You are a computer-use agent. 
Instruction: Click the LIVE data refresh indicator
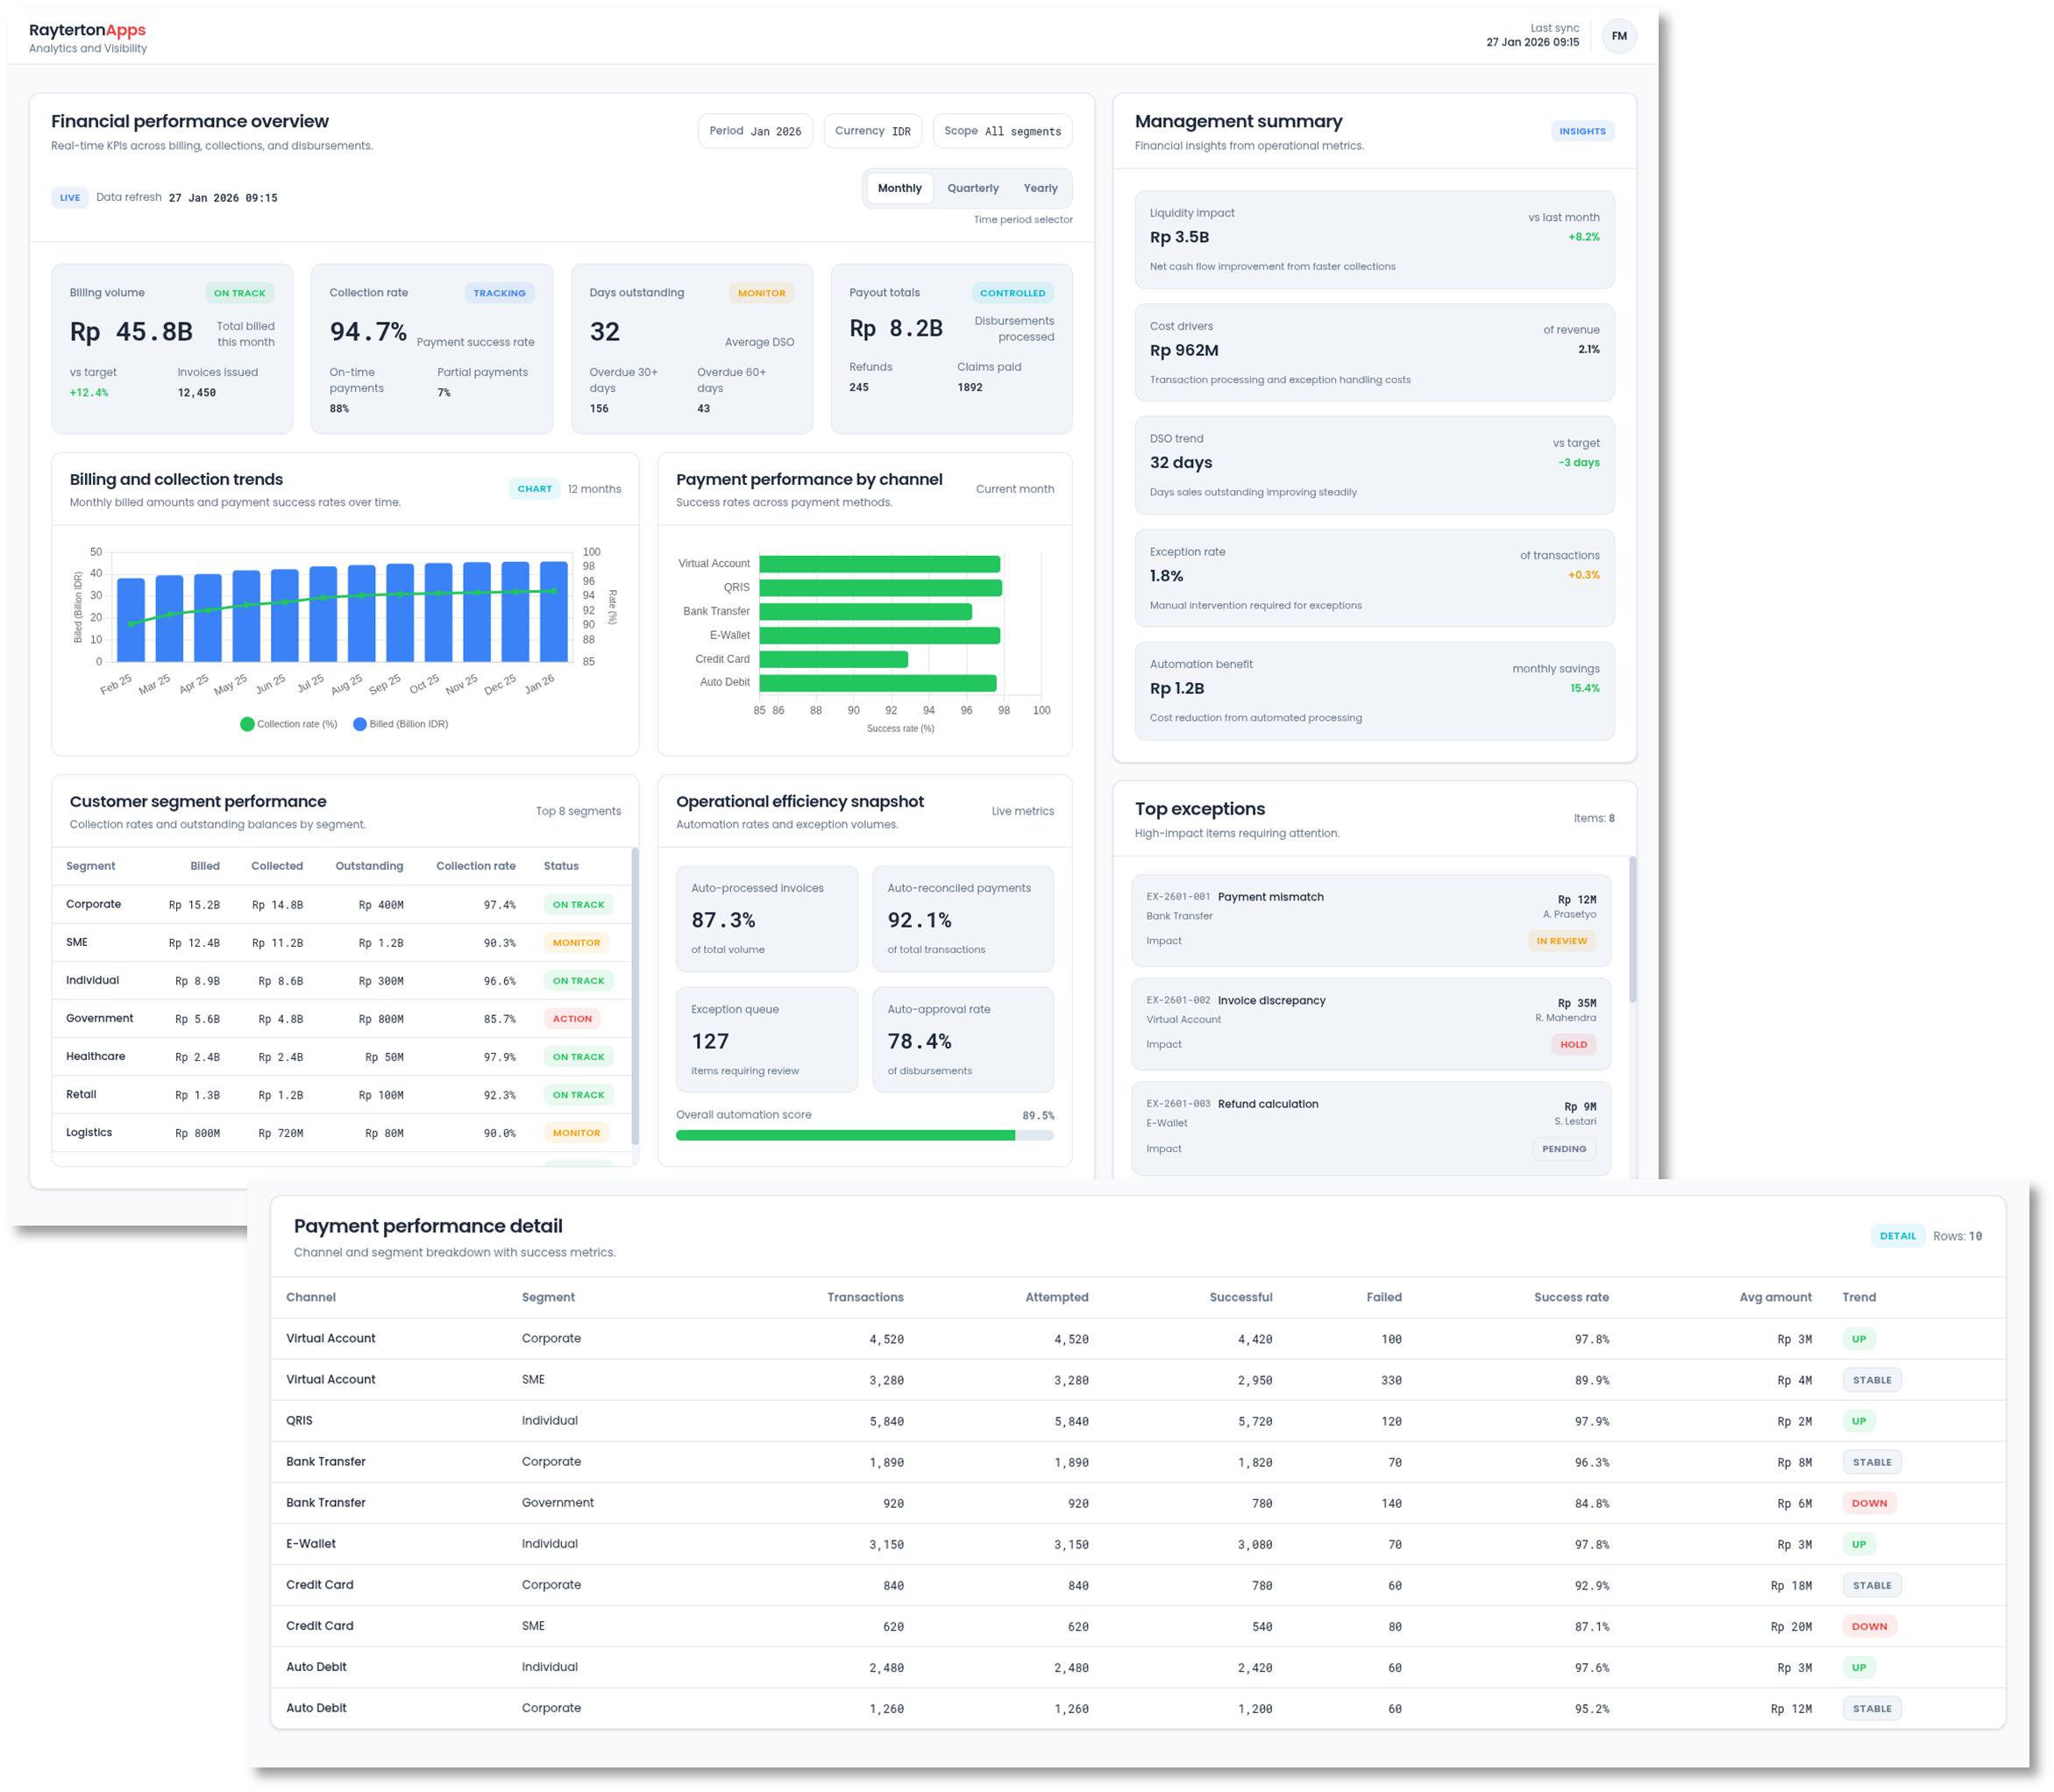69,197
